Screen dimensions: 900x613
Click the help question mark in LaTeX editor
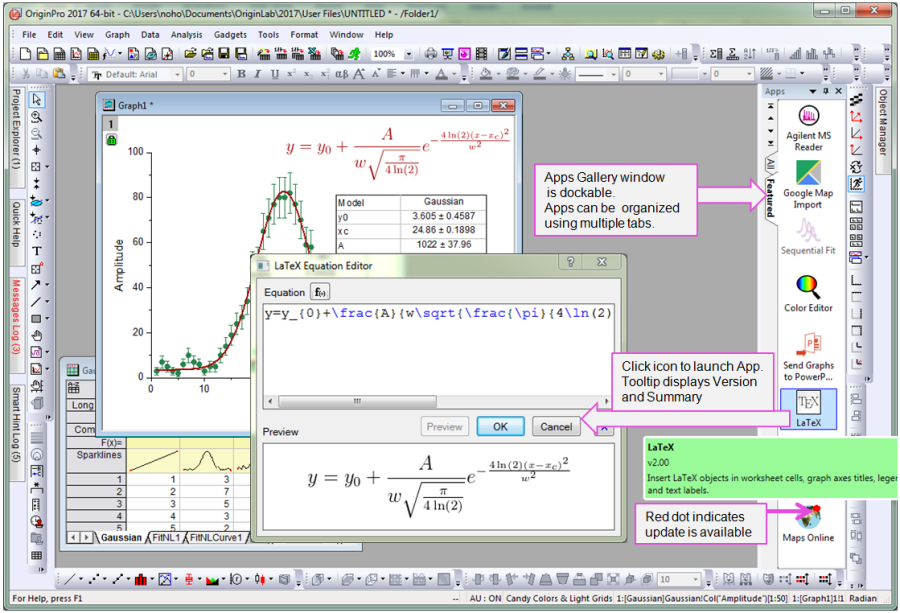click(x=571, y=262)
